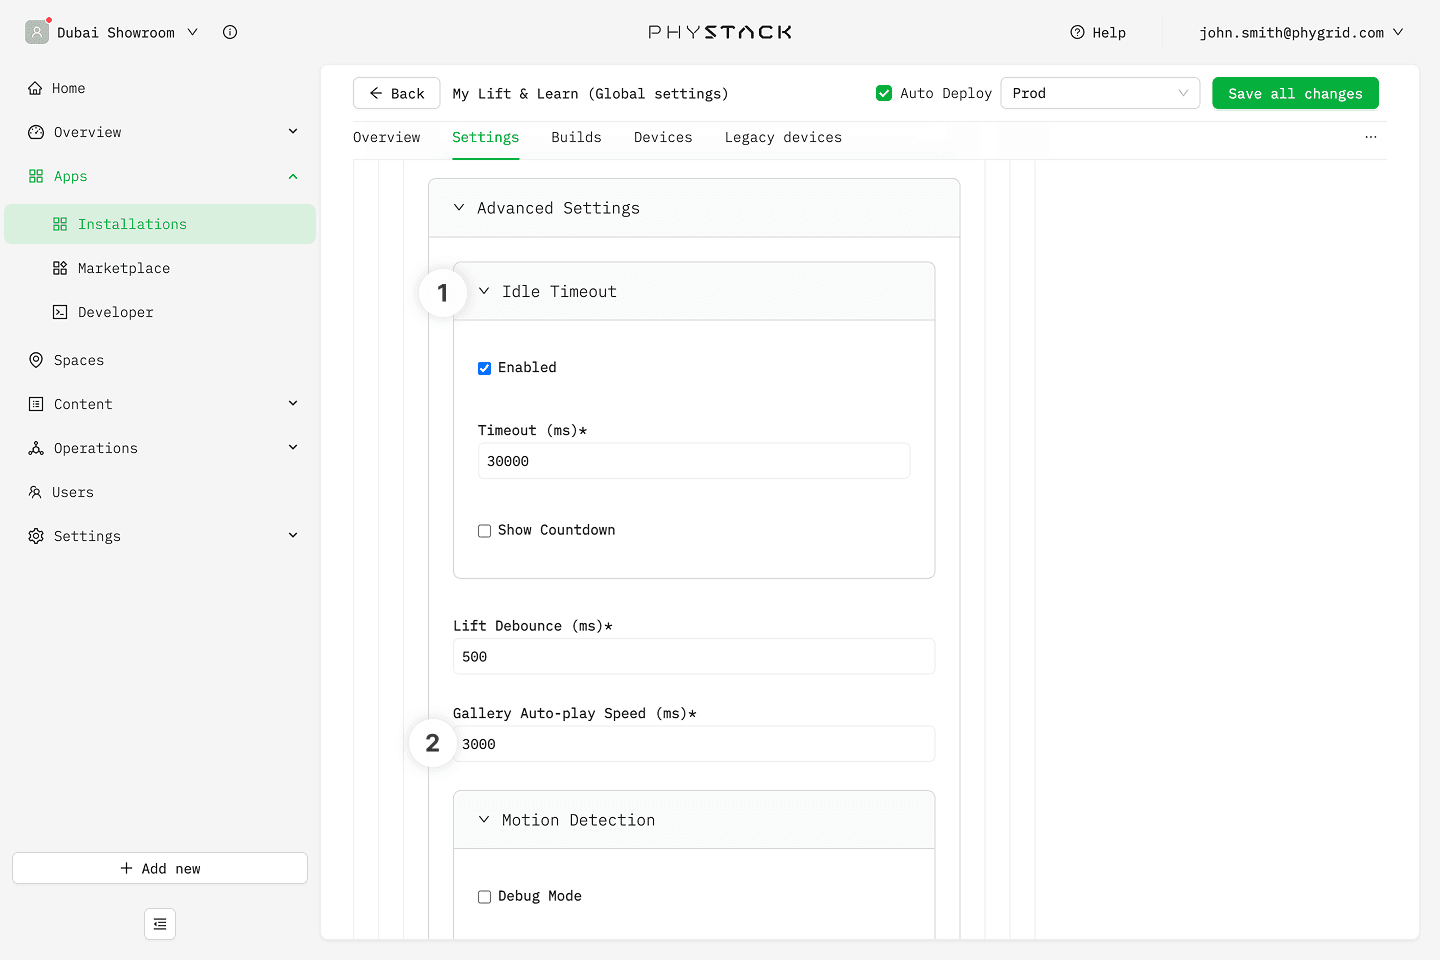Open the john.smith@phygrid.com account menu
This screenshot has height=960, width=1440.
(x=1302, y=32)
